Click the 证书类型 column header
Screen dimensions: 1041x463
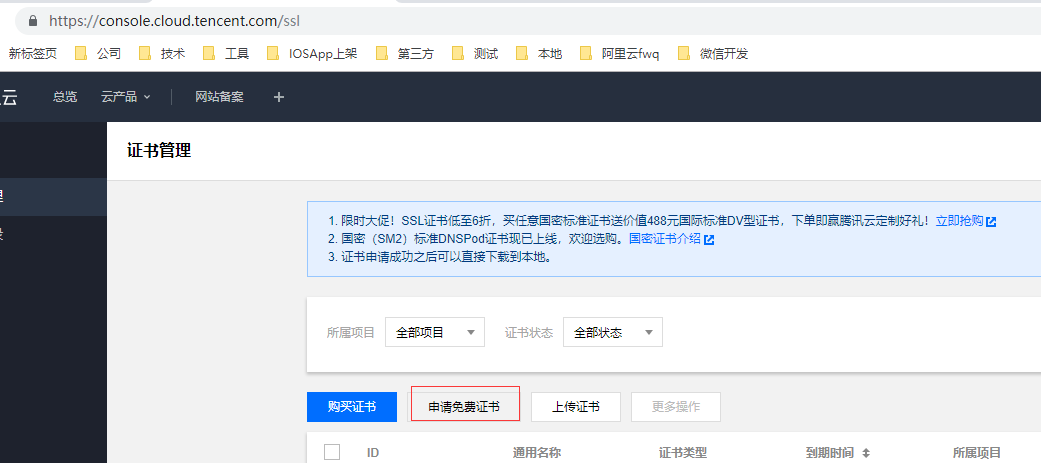(682, 453)
